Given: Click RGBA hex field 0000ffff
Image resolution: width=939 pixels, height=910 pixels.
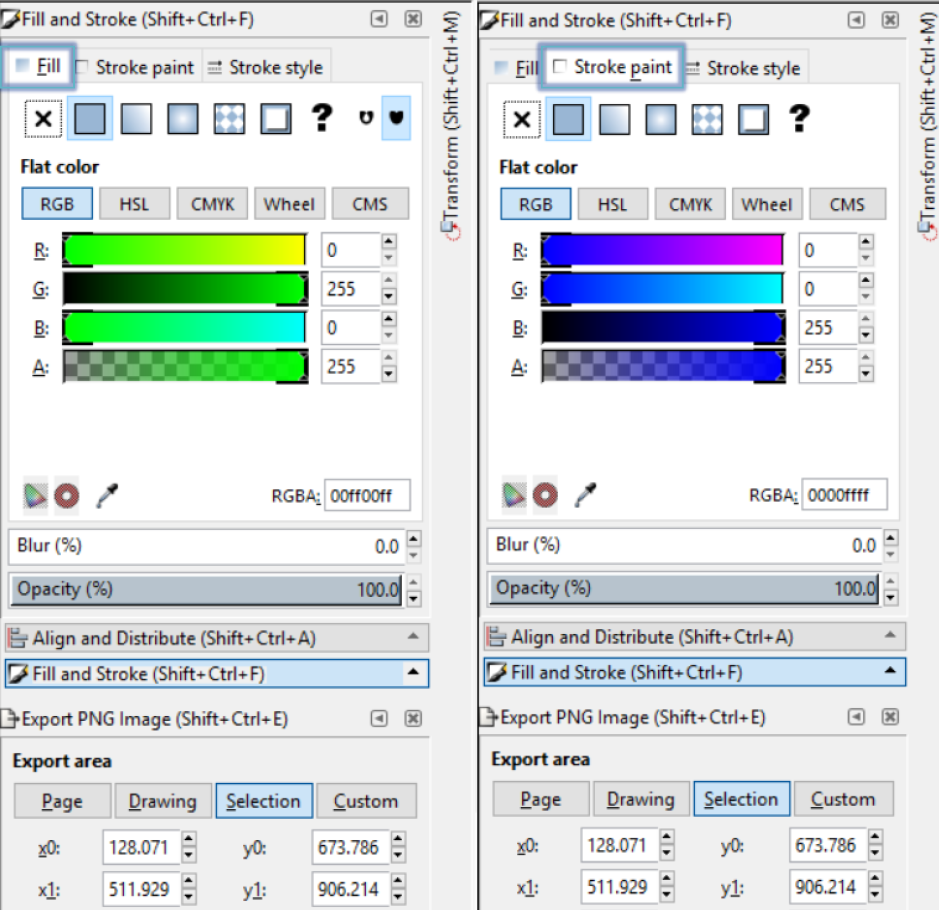Looking at the screenshot, I should click(844, 495).
